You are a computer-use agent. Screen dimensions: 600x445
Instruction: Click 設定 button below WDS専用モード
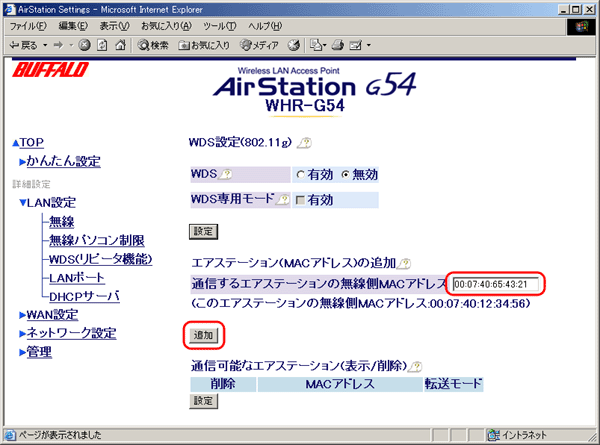pos(203,232)
